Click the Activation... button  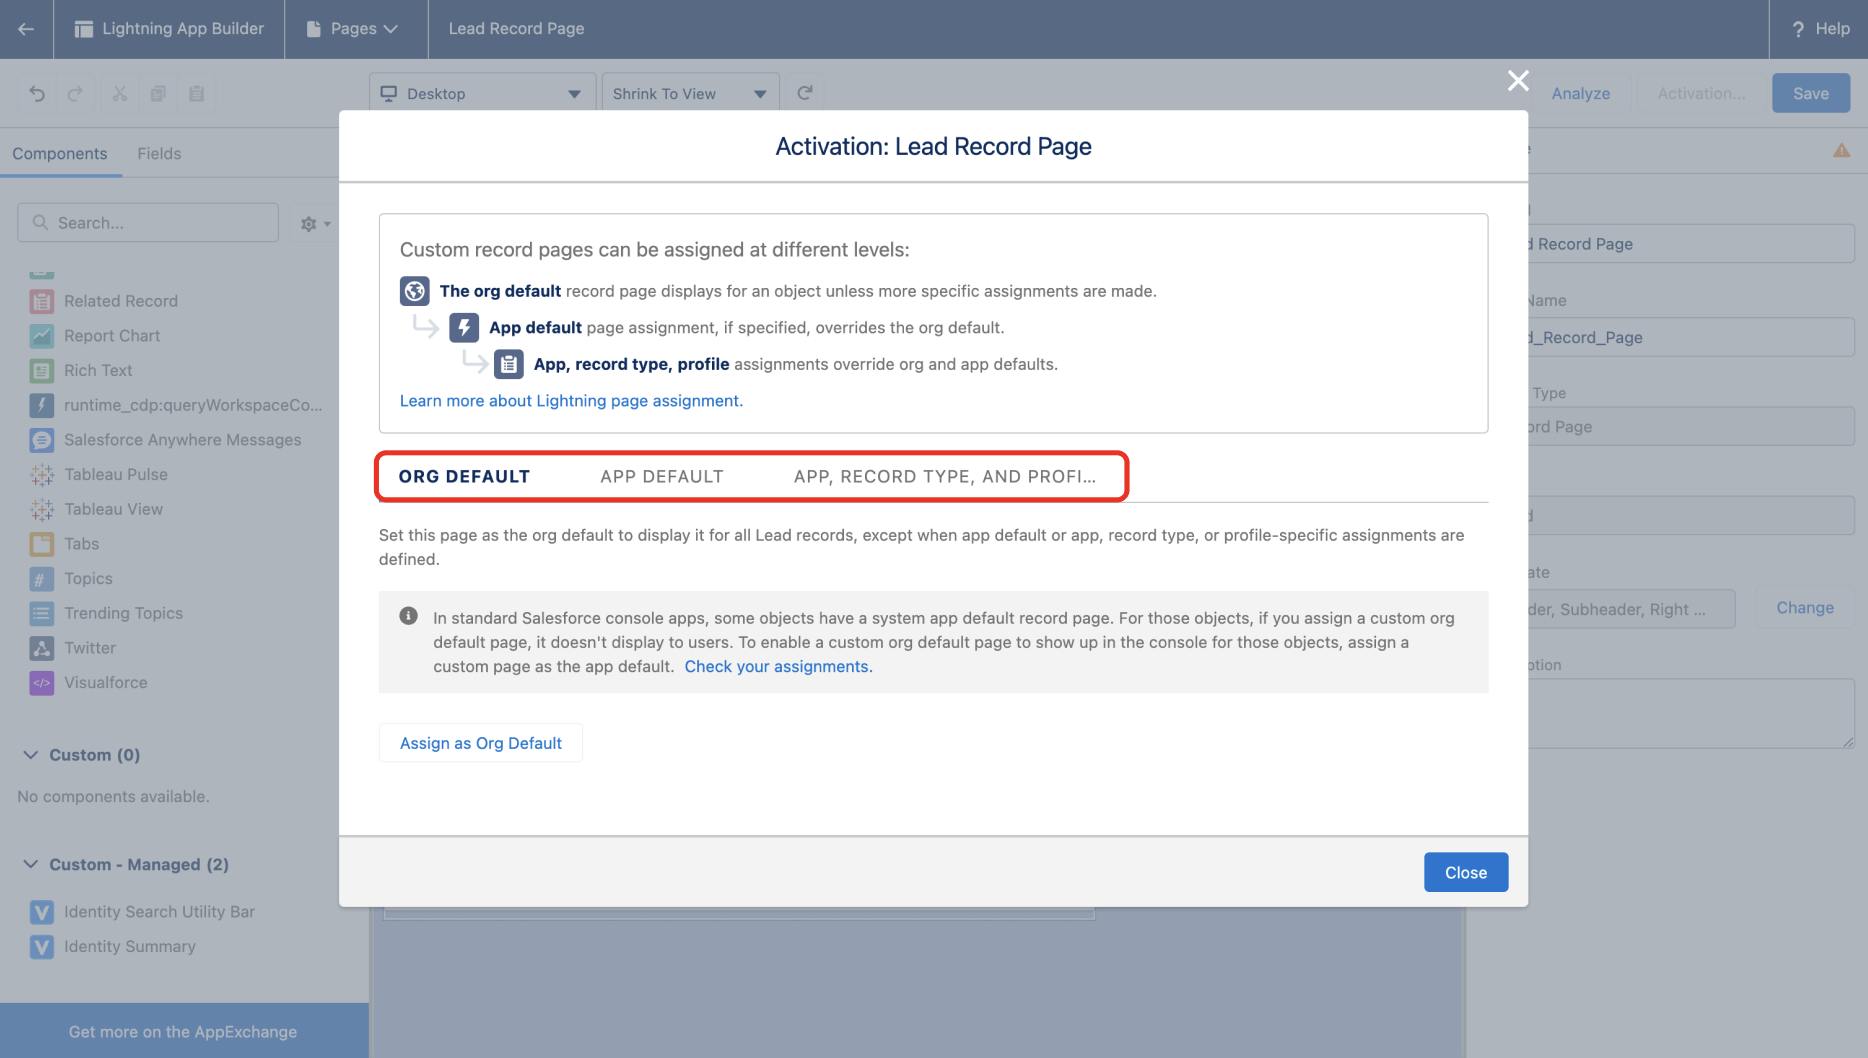click(x=1701, y=93)
